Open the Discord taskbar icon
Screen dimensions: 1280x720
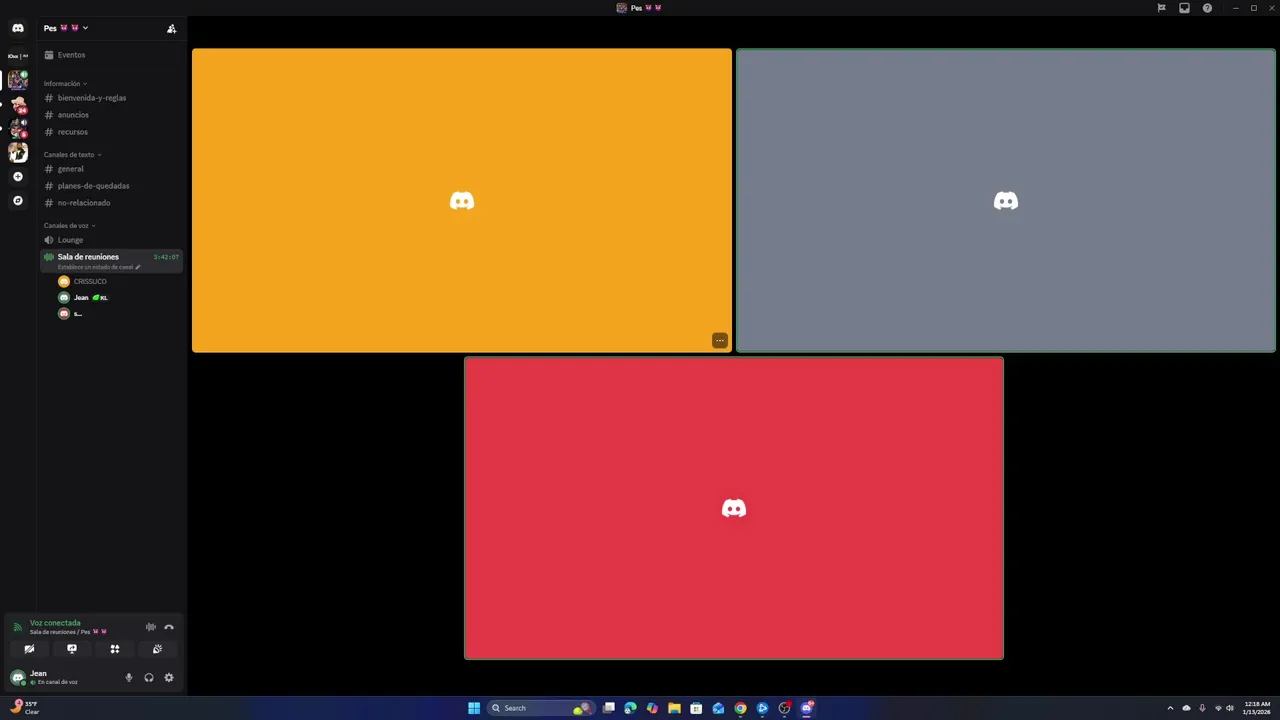806,708
